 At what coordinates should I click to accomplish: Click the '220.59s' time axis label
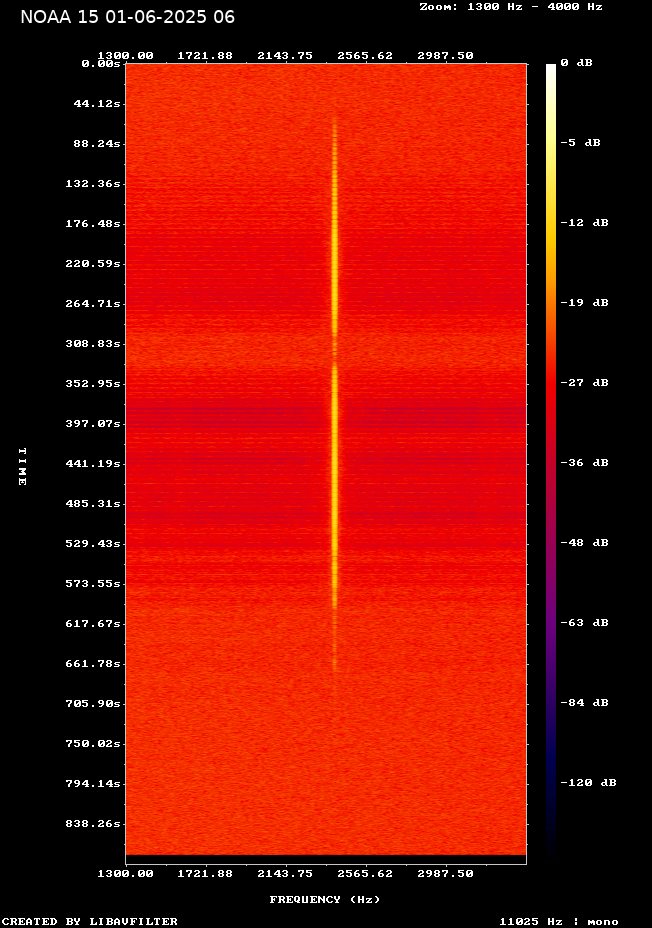93,263
